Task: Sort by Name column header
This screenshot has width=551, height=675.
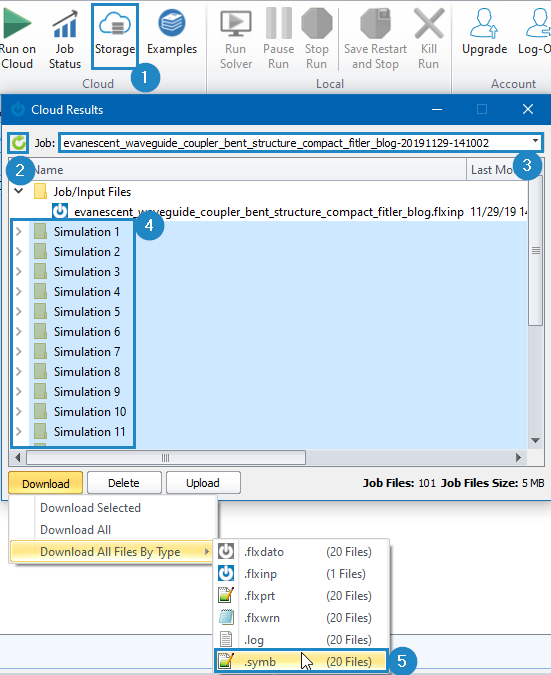Action: click(238, 170)
